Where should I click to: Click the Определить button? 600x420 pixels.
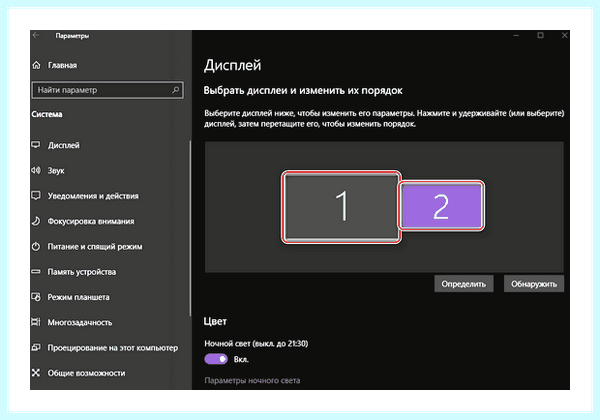click(x=463, y=284)
